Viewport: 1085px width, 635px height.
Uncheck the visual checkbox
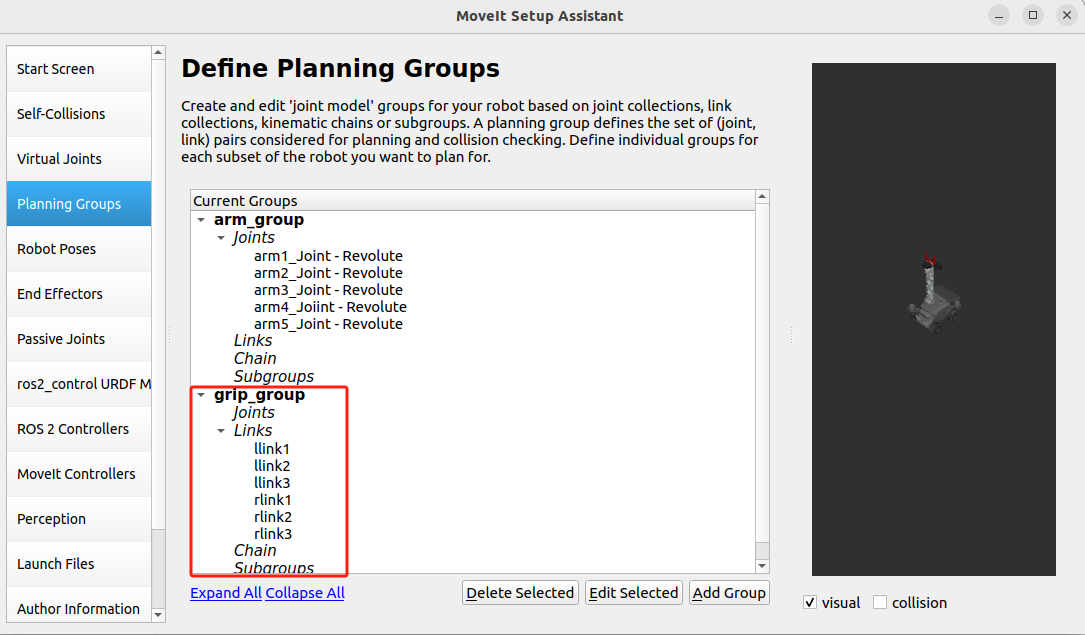(x=810, y=602)
